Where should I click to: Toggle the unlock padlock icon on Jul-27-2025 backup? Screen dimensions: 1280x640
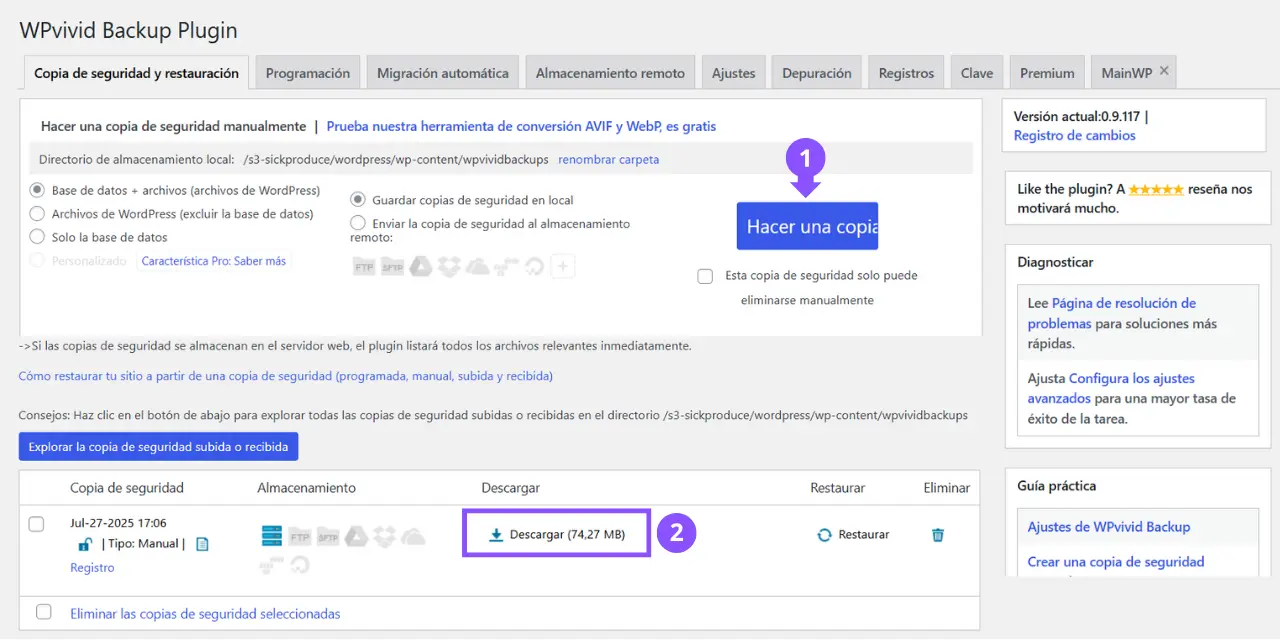click(86, 544)
